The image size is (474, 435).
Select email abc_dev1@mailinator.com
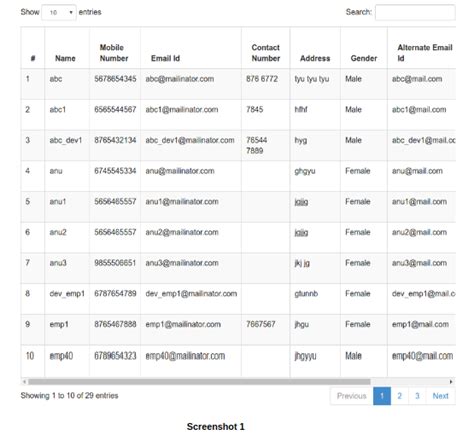pos(190,140)
